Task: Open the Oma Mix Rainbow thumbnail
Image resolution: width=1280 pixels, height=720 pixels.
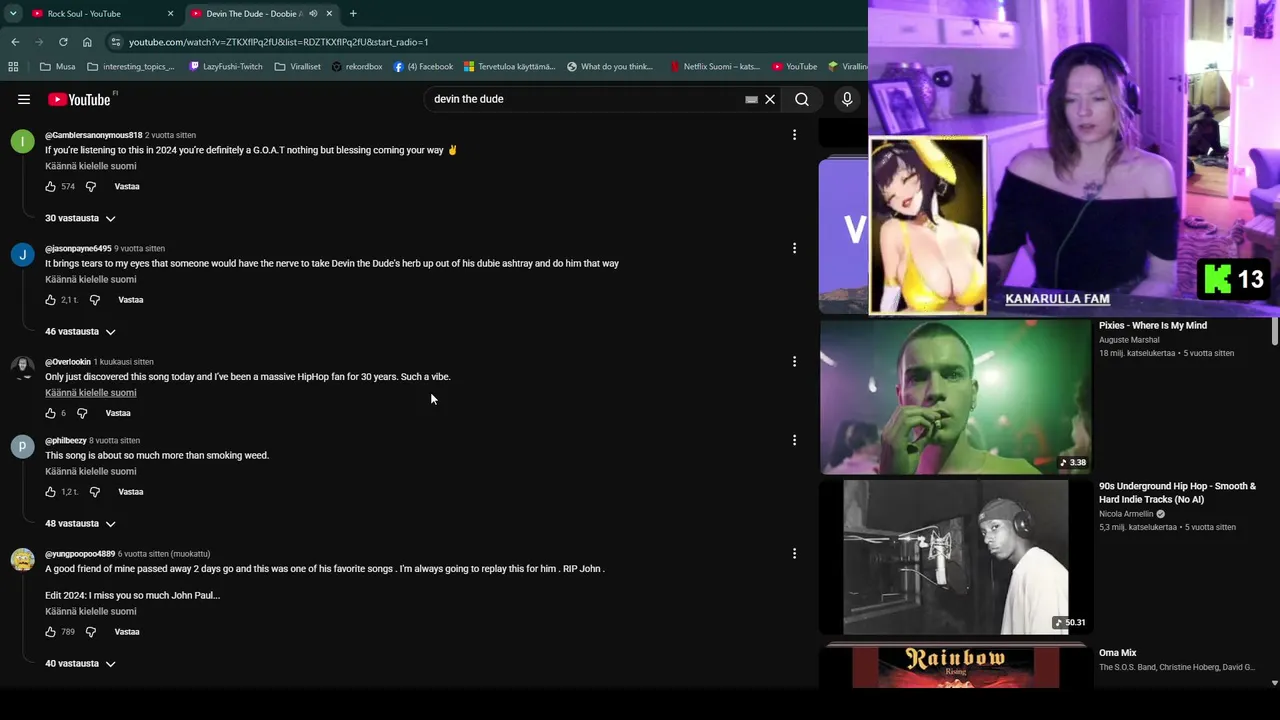Action: coord(955,666)
